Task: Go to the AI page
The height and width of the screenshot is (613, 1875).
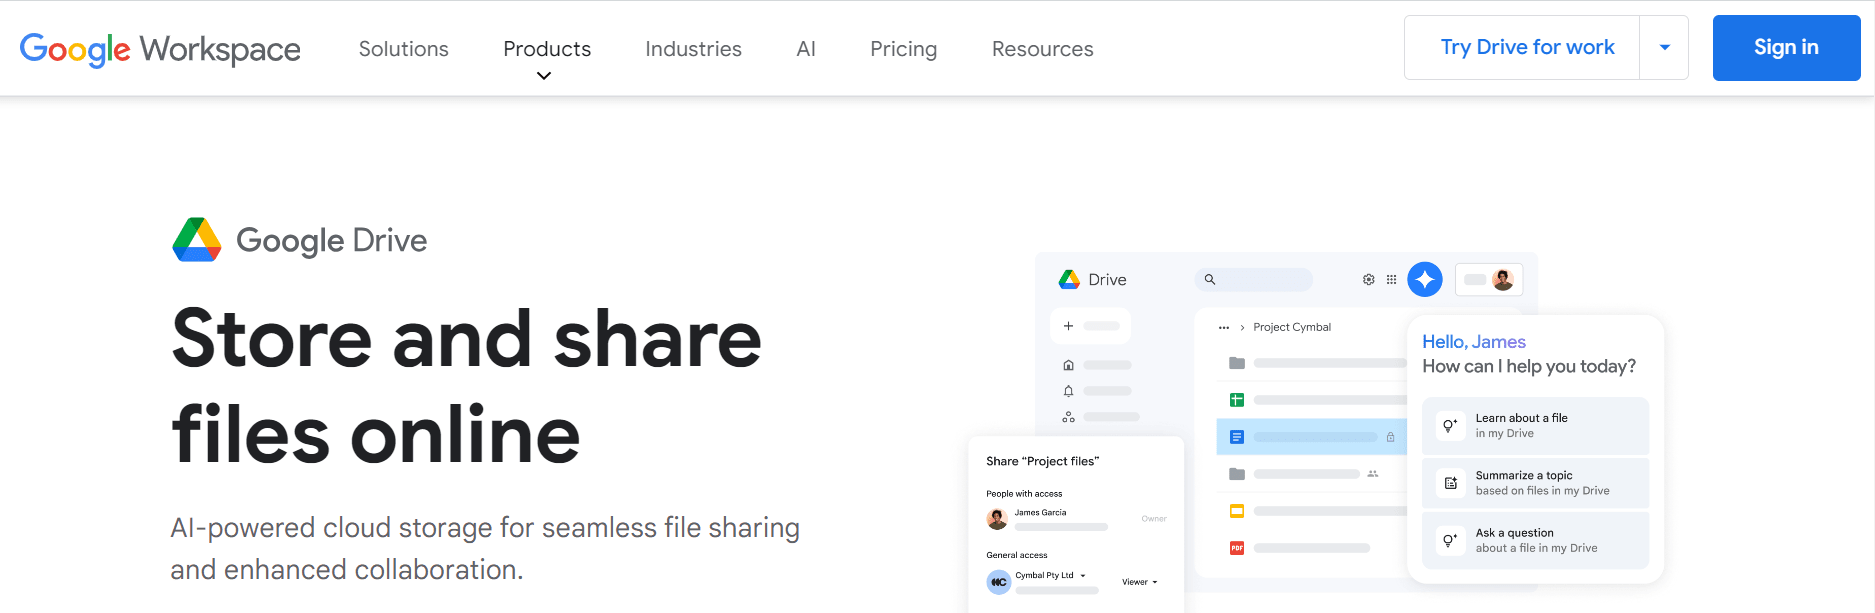Action: tap(806, 49)
